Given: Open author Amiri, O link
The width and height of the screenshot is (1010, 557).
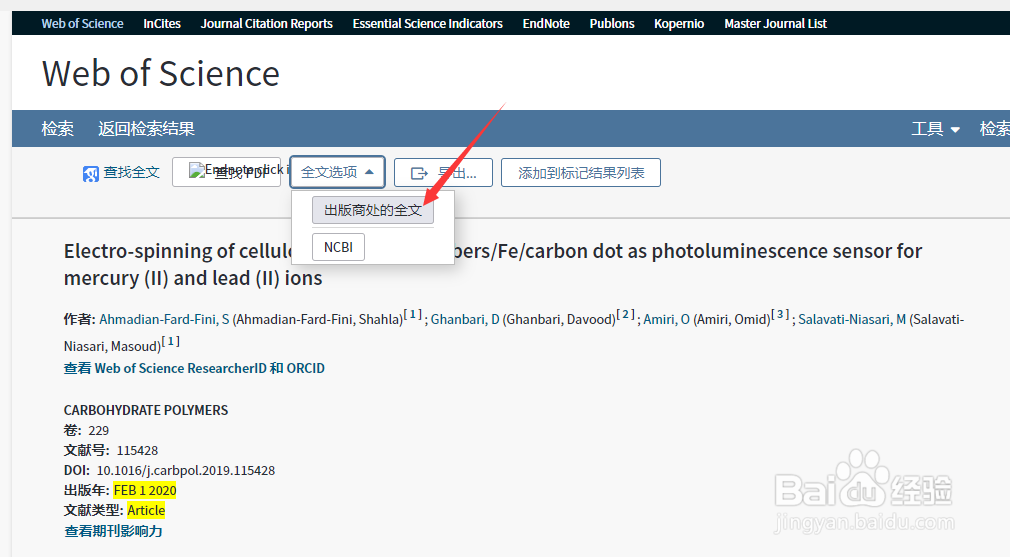Looking at the screenshot, I should [667, 319].
